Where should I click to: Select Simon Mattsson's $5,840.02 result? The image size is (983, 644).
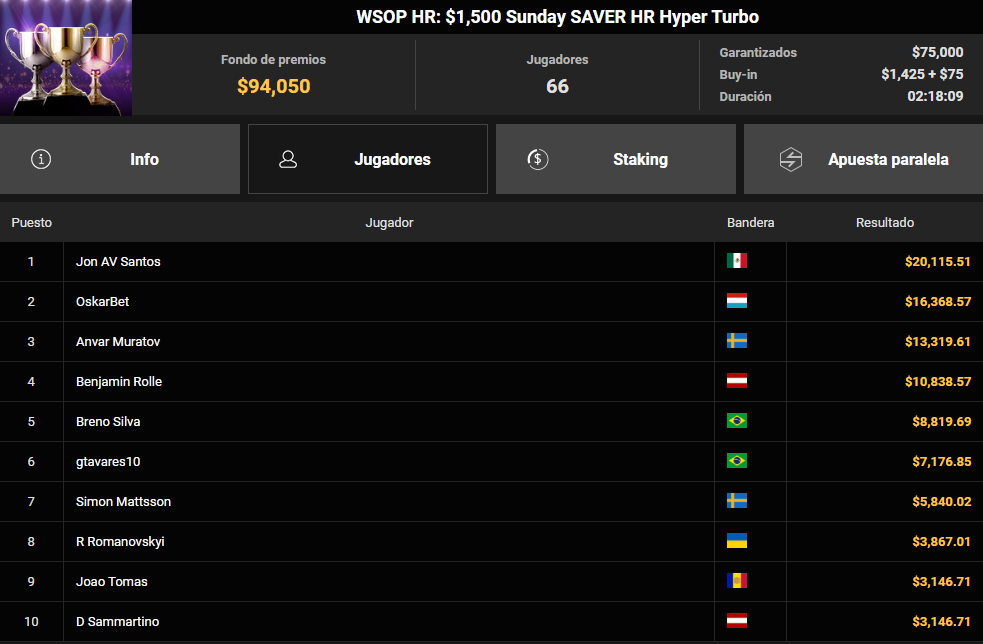(x=941, y=502)
